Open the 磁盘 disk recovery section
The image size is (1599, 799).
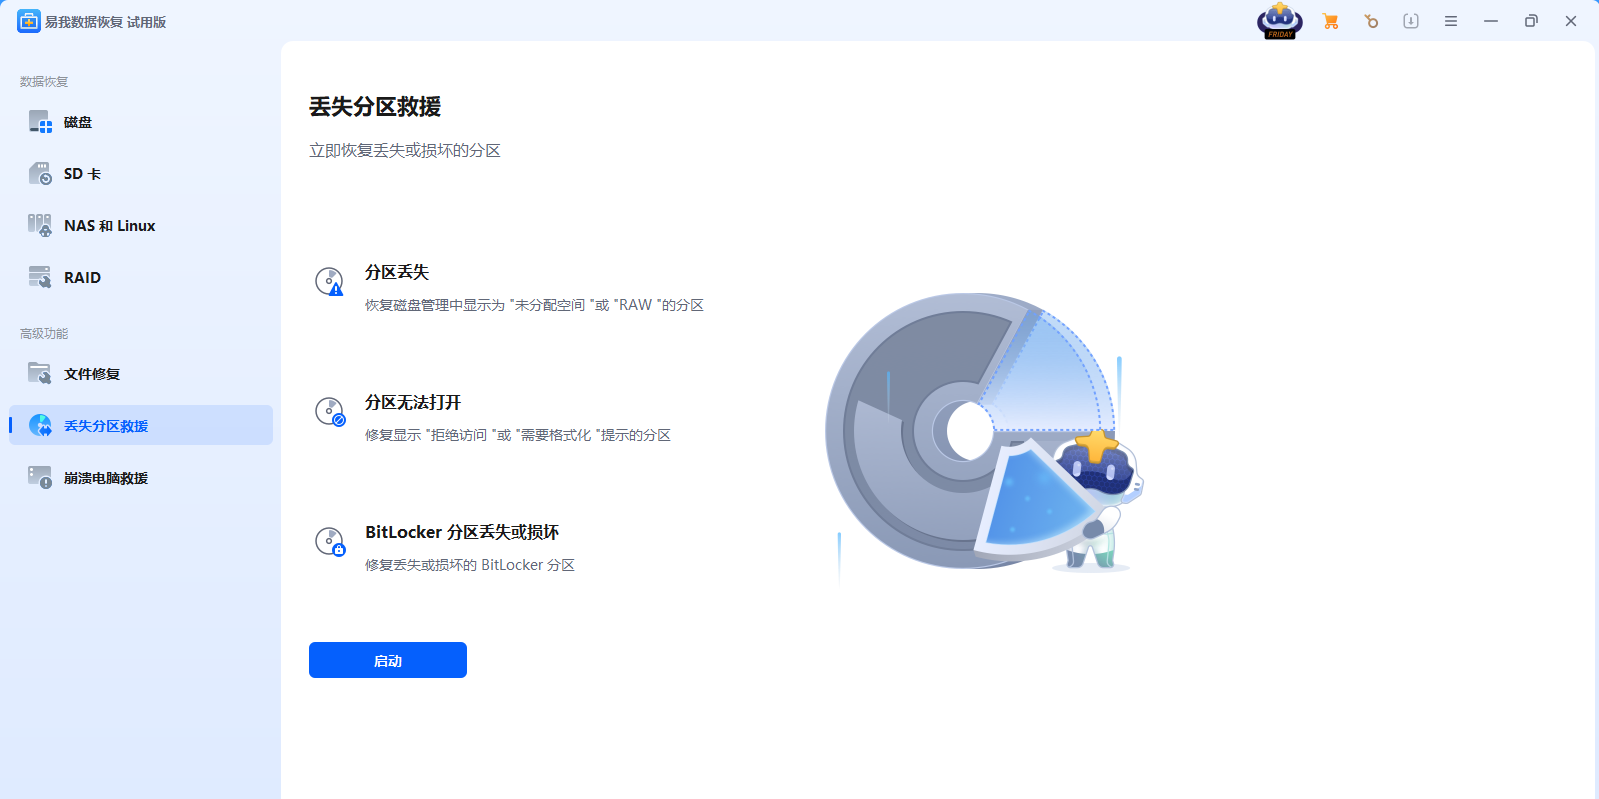coord(141,122)
